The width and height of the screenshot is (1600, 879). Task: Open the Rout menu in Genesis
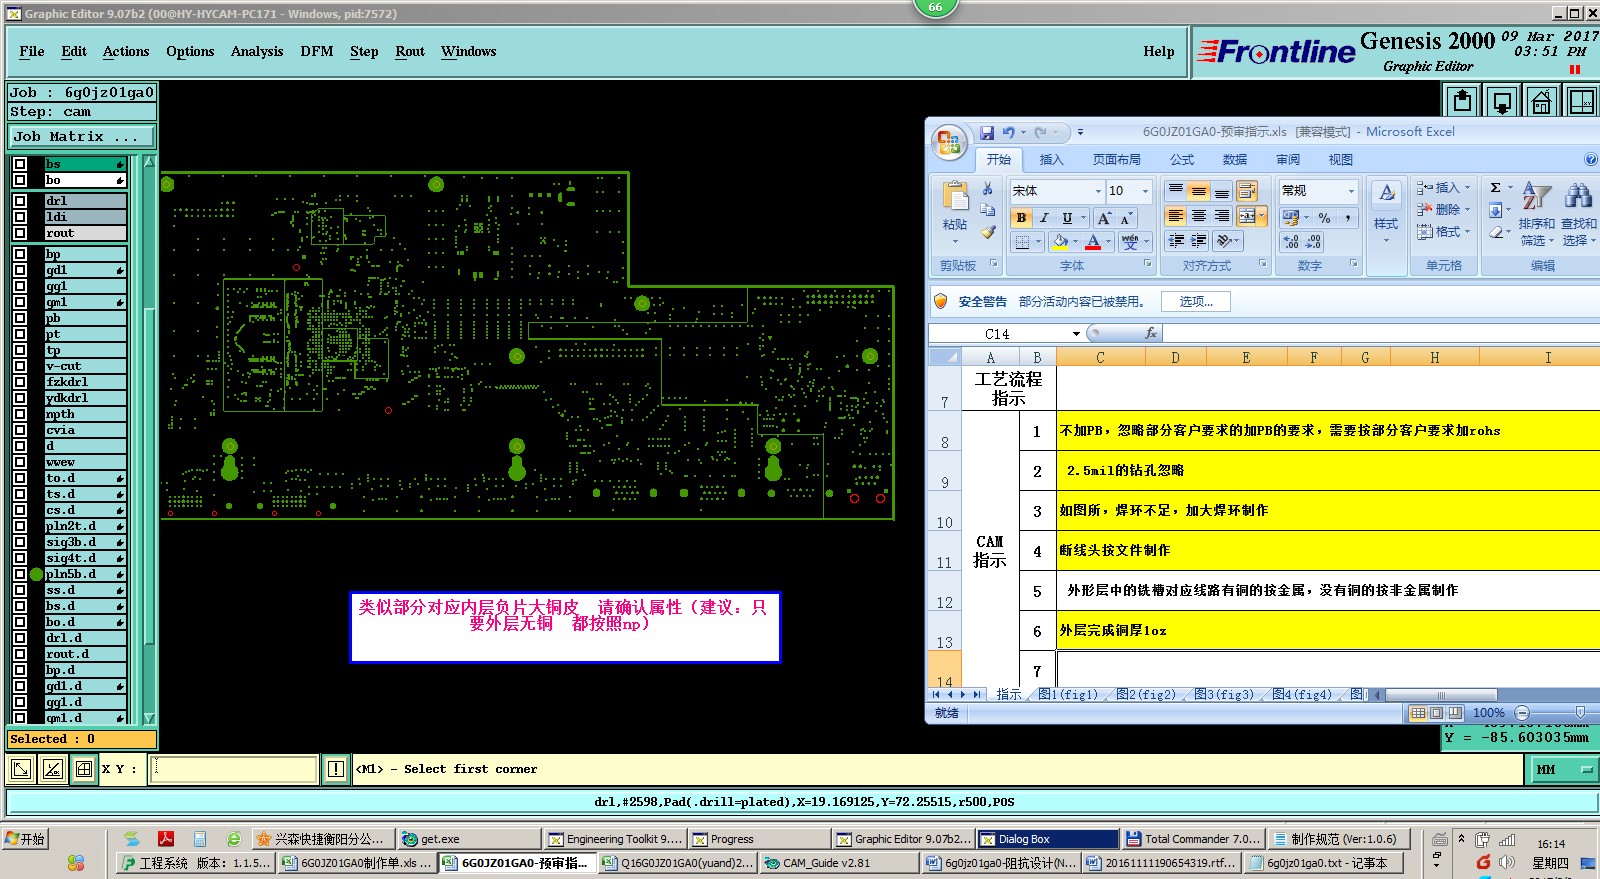pyautogui.click(x=410, y=52)
